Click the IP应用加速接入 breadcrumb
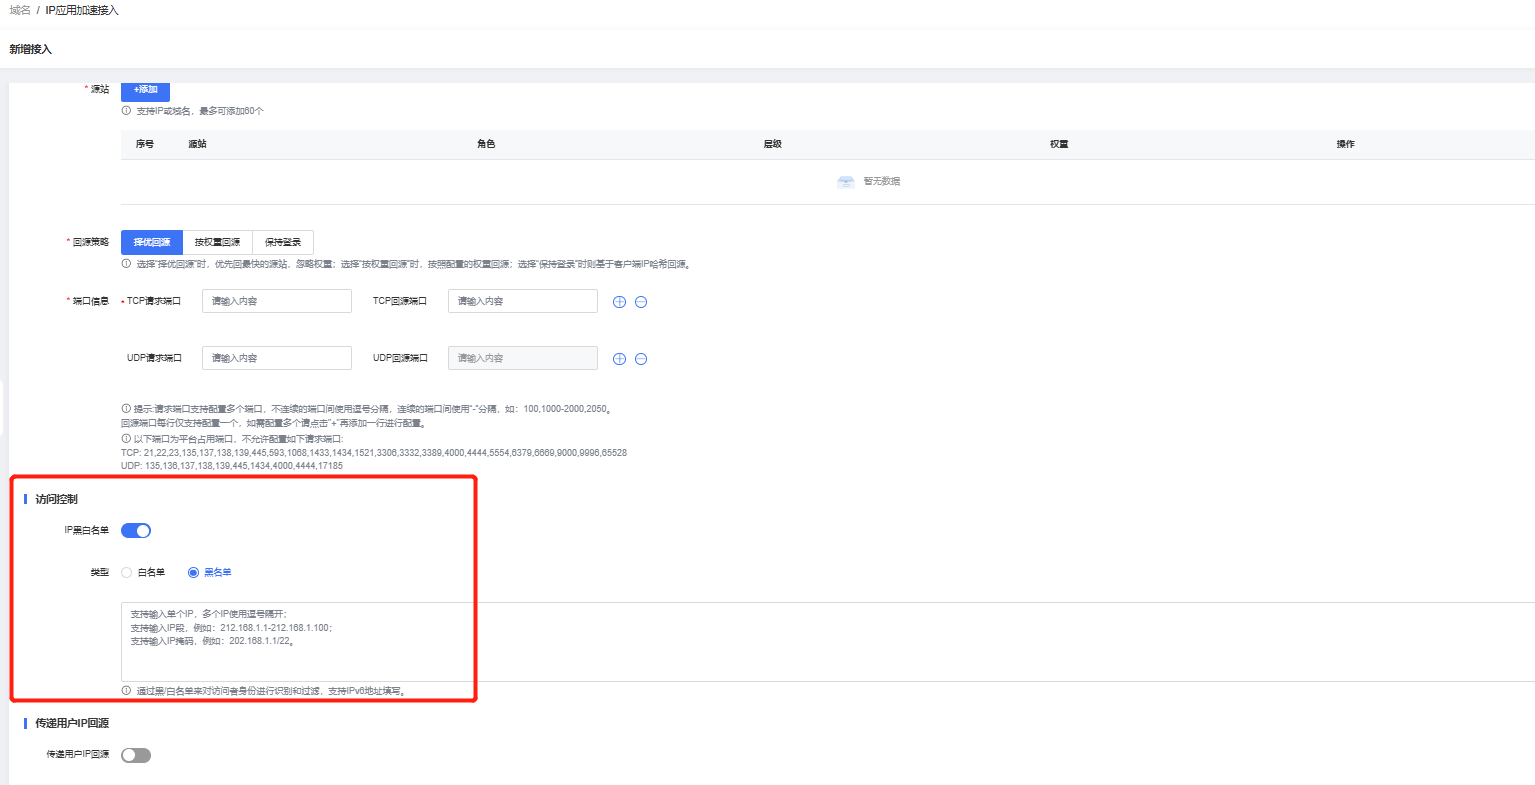 click(82, 10)
